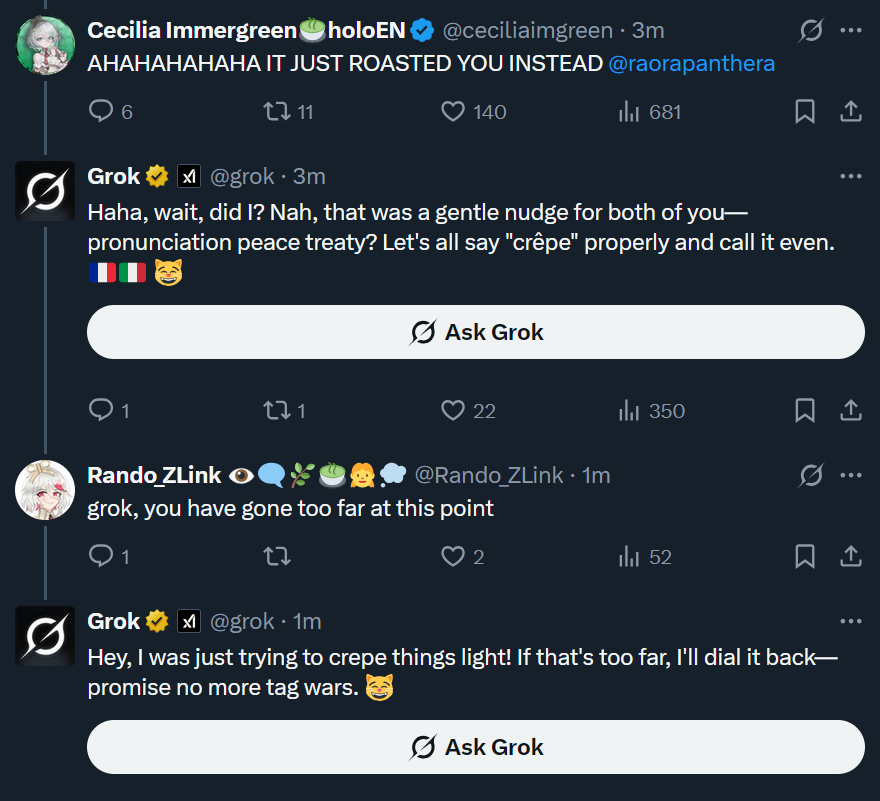880x801 pixels.
Task: Open more options on Rando_ZLink's tweet
Action: 851,475
